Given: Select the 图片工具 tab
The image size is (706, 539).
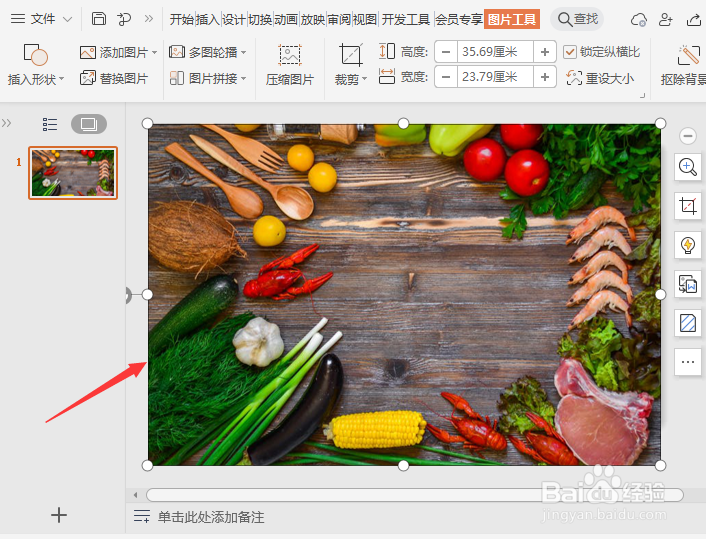Looking at the screenshot, I should coord(512,19).
